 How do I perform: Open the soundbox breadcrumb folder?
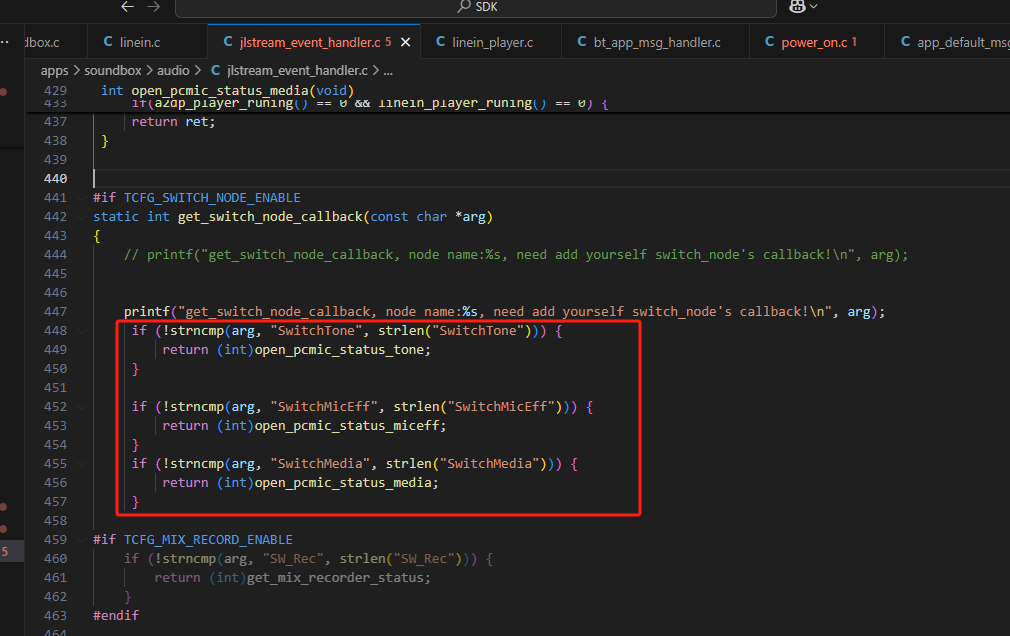[x=113, y=70]
